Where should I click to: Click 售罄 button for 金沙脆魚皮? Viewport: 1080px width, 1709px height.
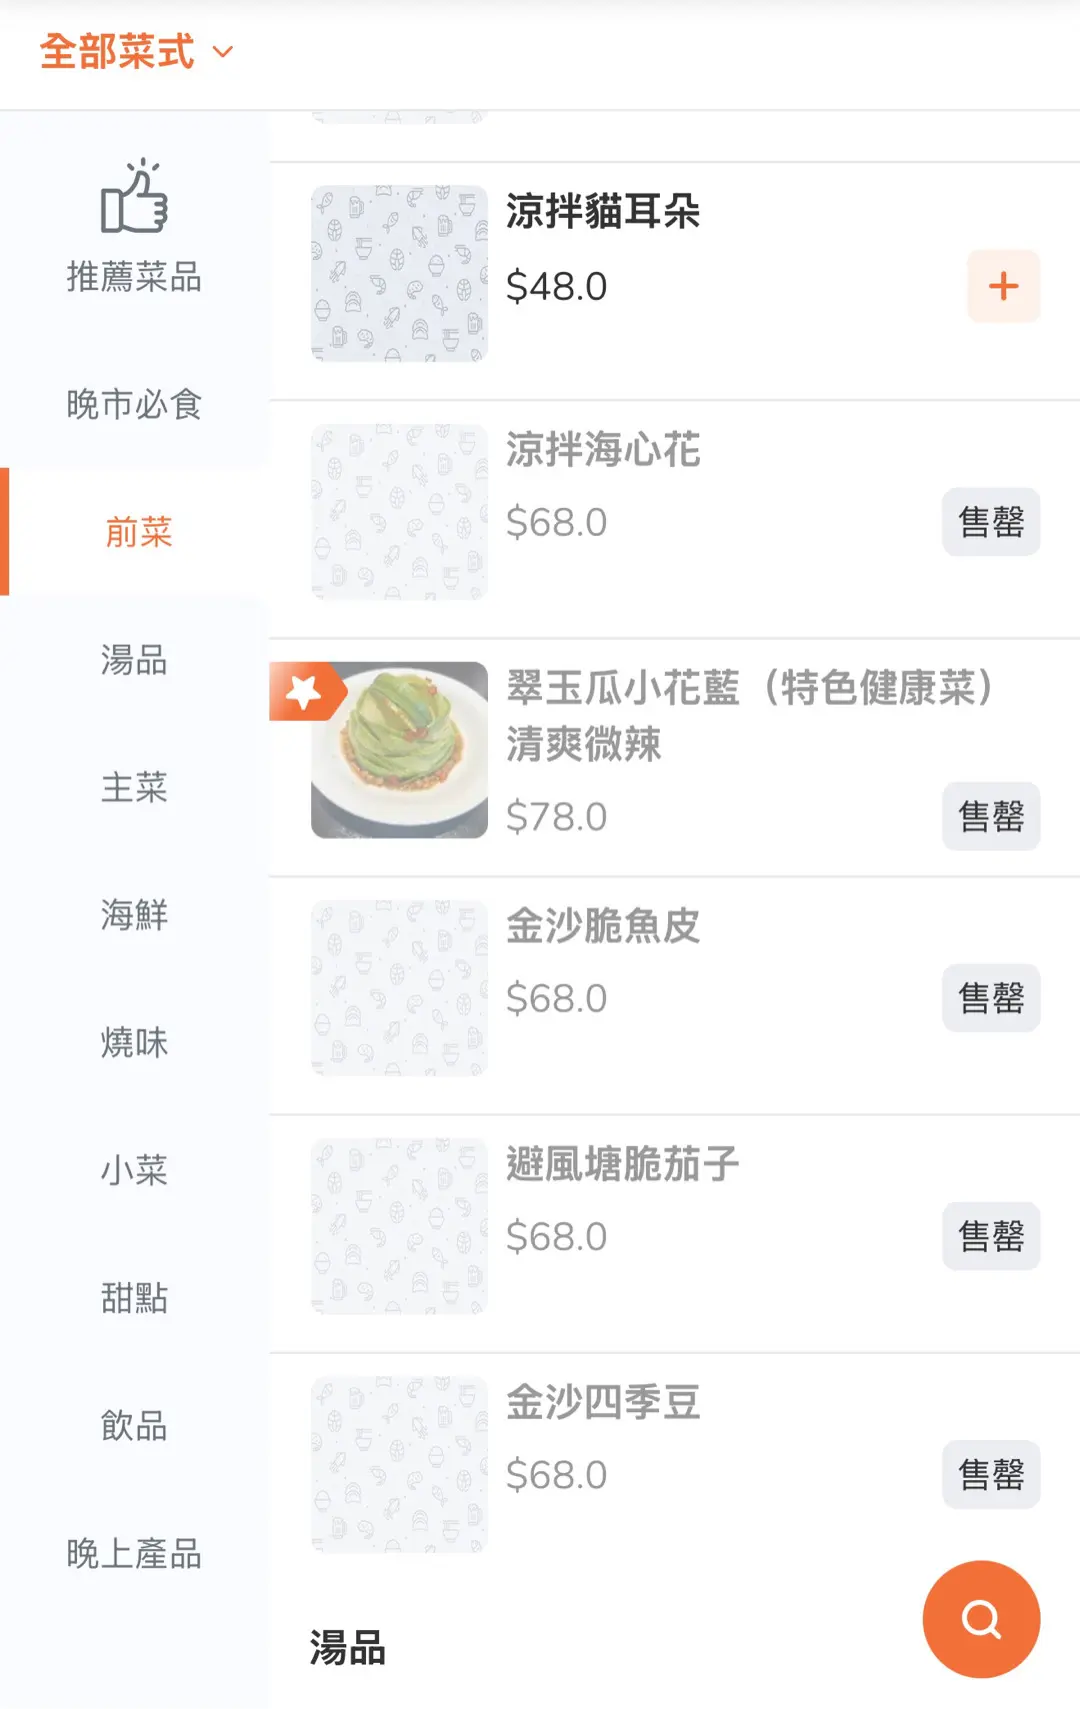[990, 998]
